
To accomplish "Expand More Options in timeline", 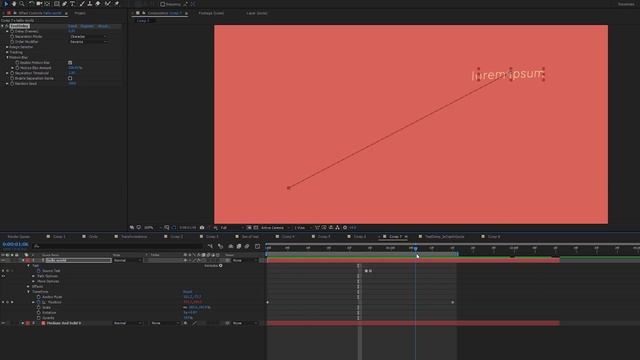I will 33,282.
